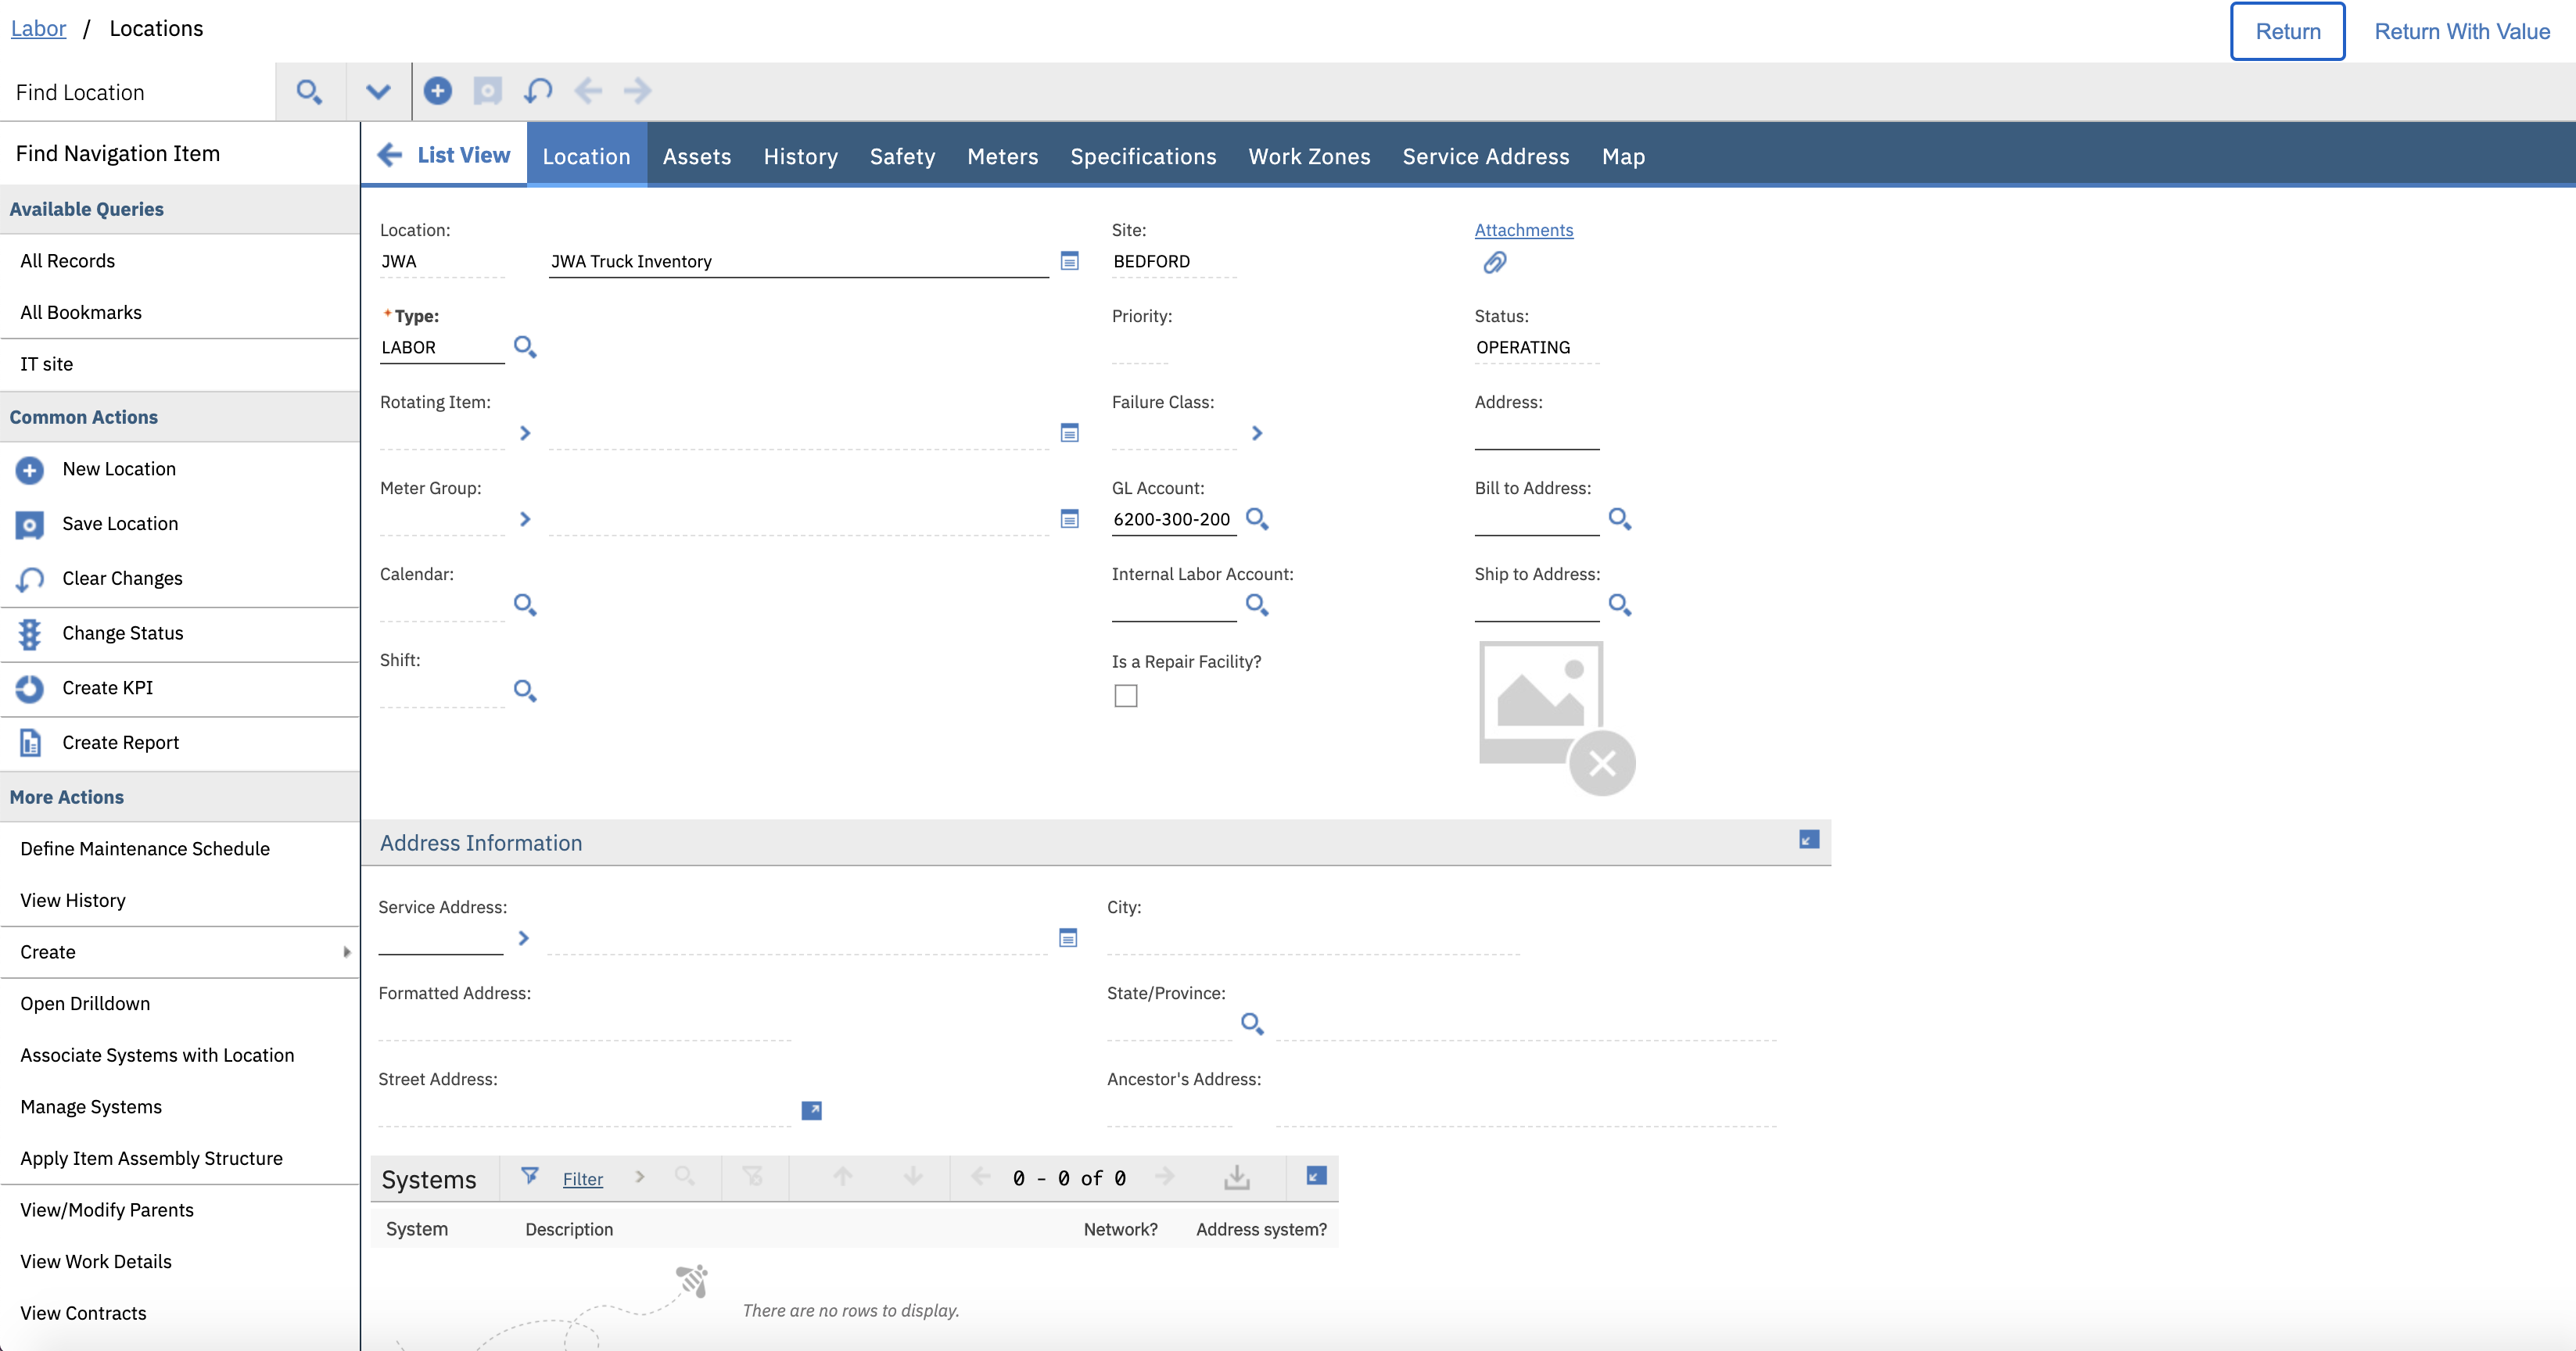Click the Clear Changes undo icon in toolbar
This screenshot has height=1351, width=2576.
(538, 91)
